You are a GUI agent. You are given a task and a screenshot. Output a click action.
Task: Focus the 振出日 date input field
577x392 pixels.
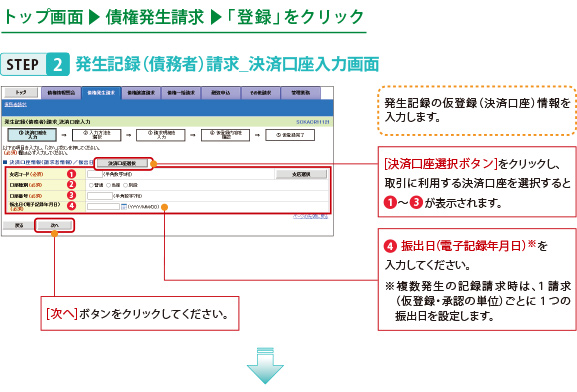[103, 207]
